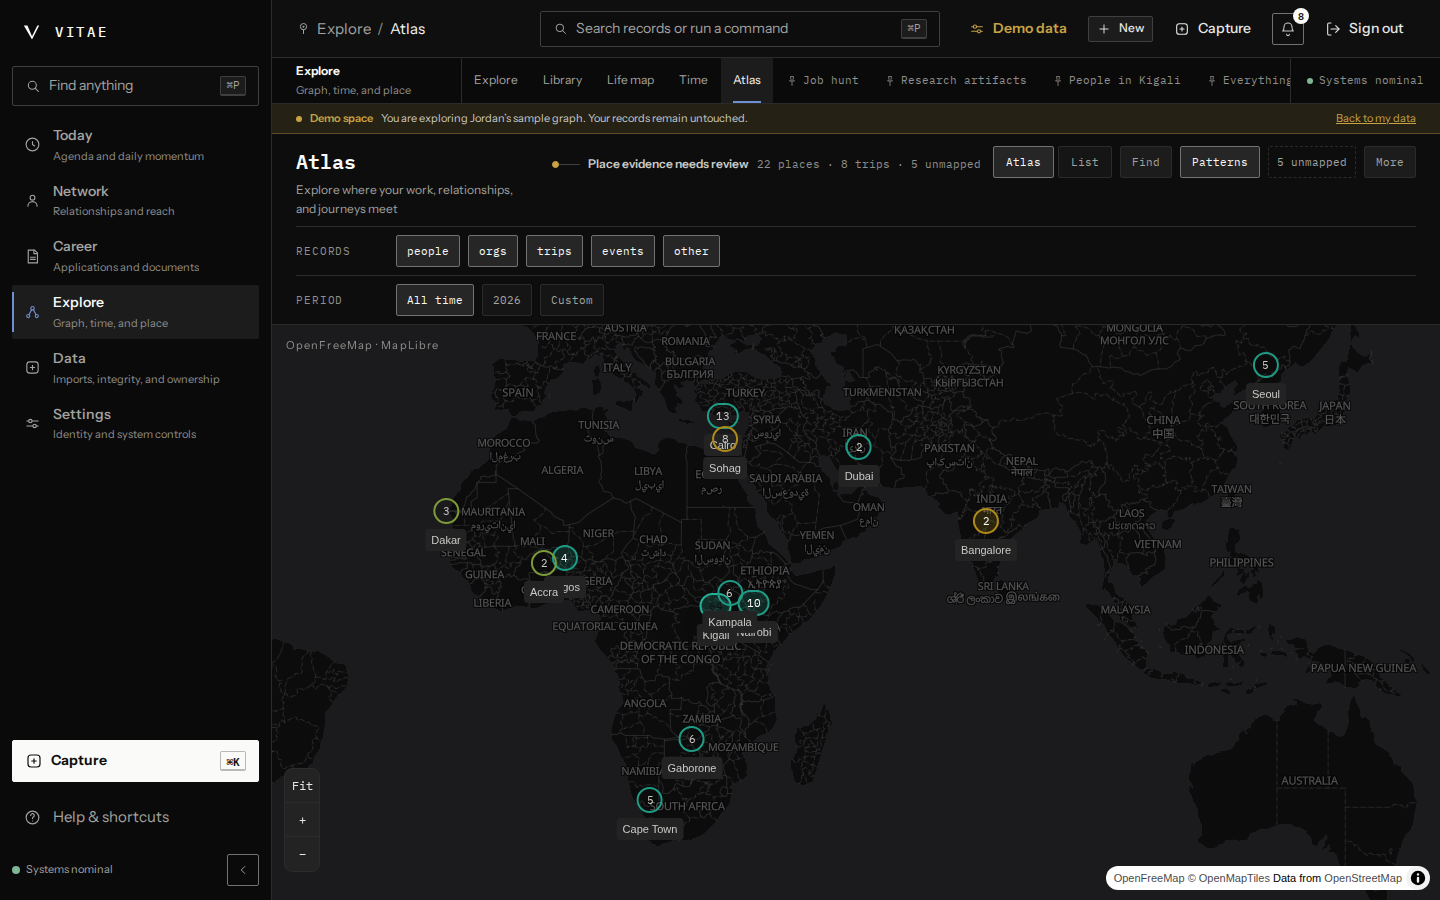Open the New item menu

pyautogui.click(x=1120, y=29)
